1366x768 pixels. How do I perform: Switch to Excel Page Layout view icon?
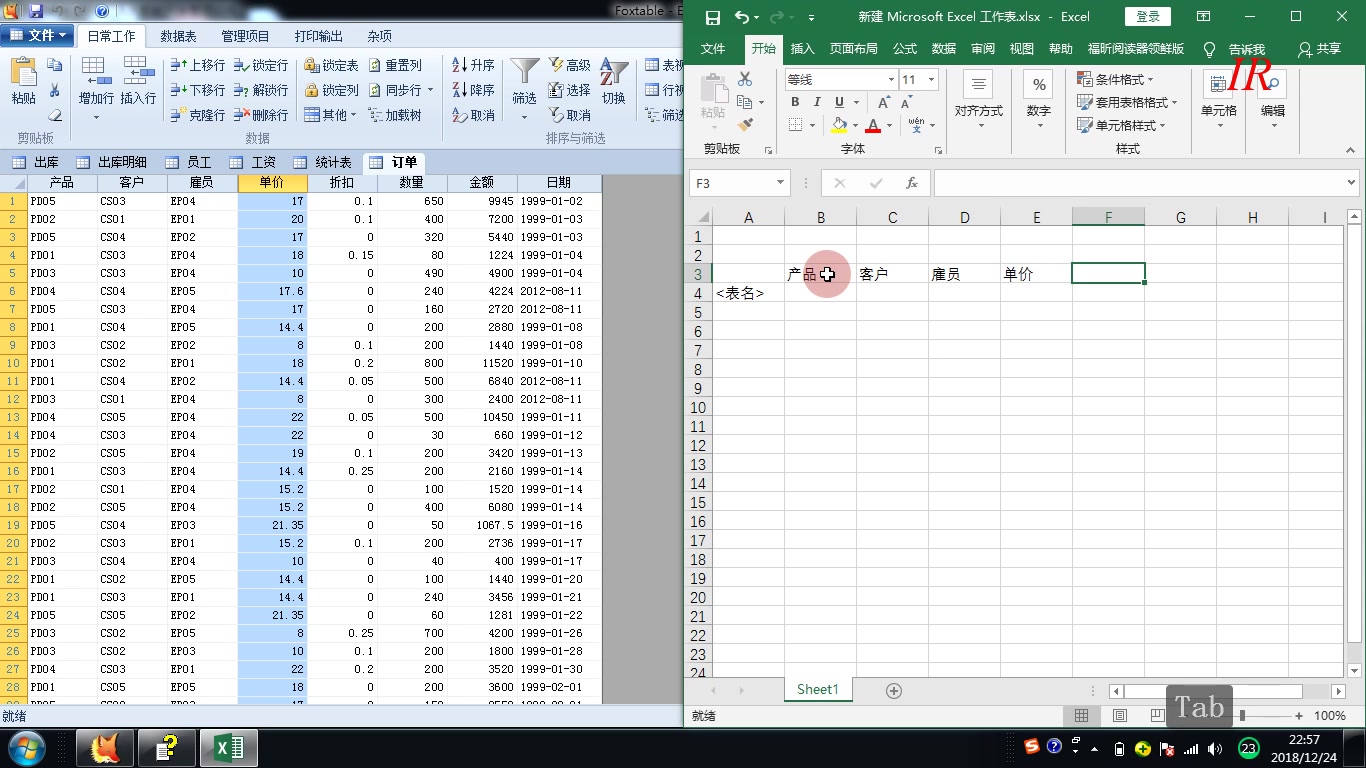click(x=1119, y=716)
